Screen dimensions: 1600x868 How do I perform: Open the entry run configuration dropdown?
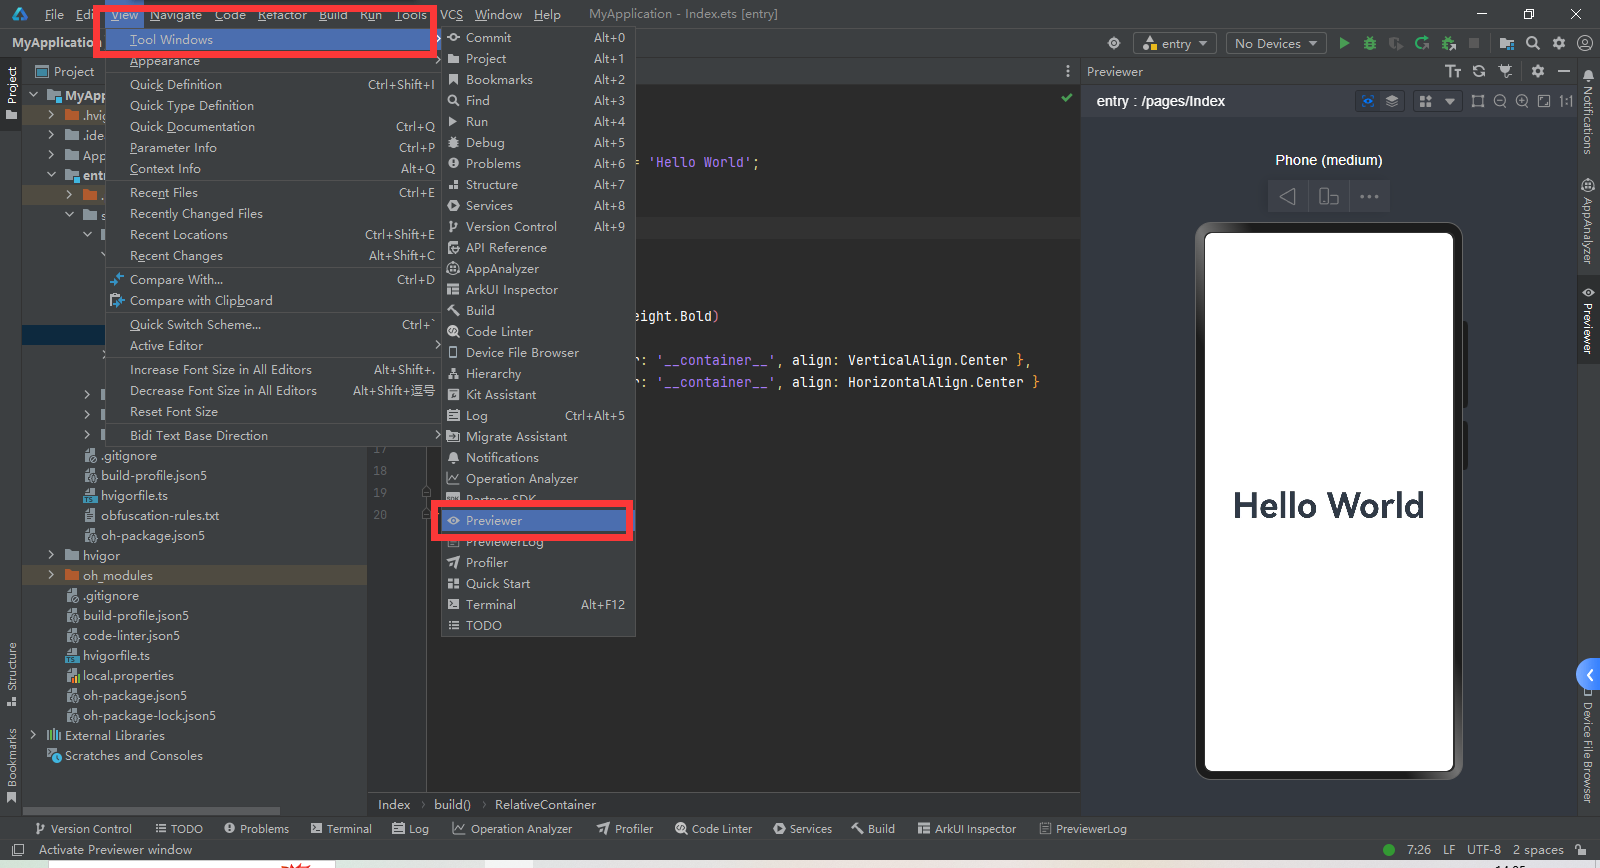[1176, 43]
